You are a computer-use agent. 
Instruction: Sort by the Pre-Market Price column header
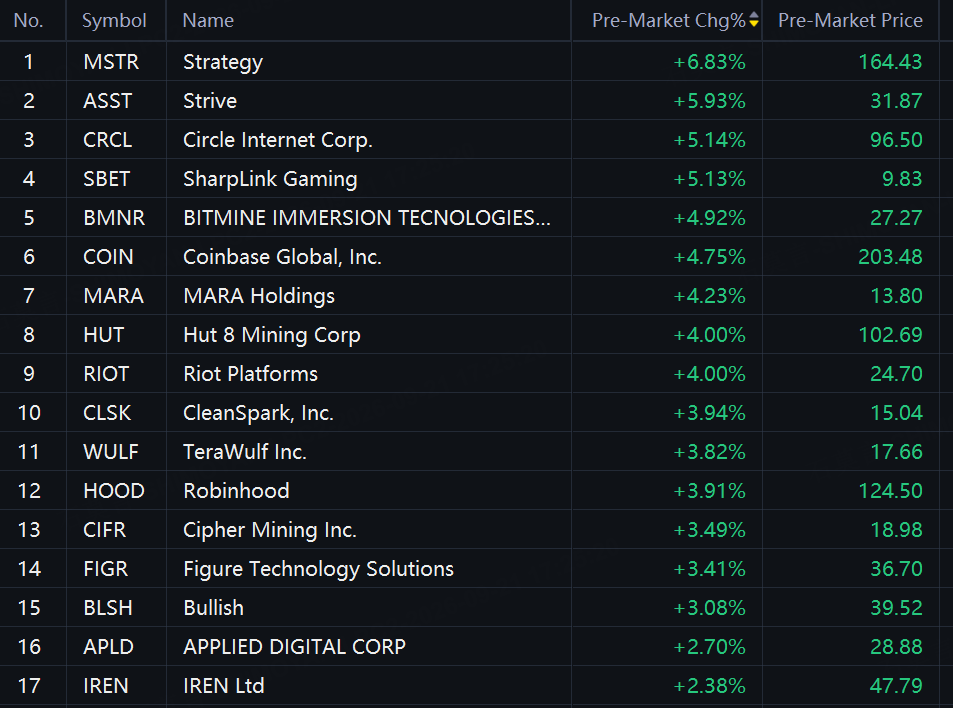pos(850,20)
